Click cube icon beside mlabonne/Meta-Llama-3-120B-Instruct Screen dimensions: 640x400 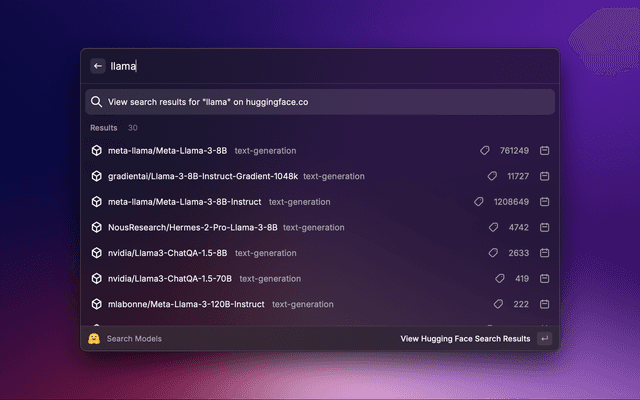tap(97, 304)
